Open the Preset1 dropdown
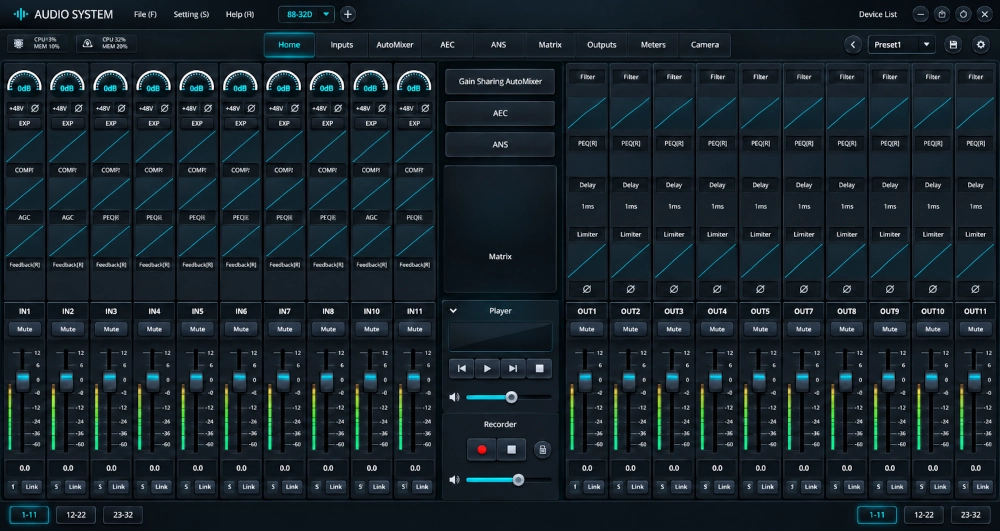 coord(901,45)
